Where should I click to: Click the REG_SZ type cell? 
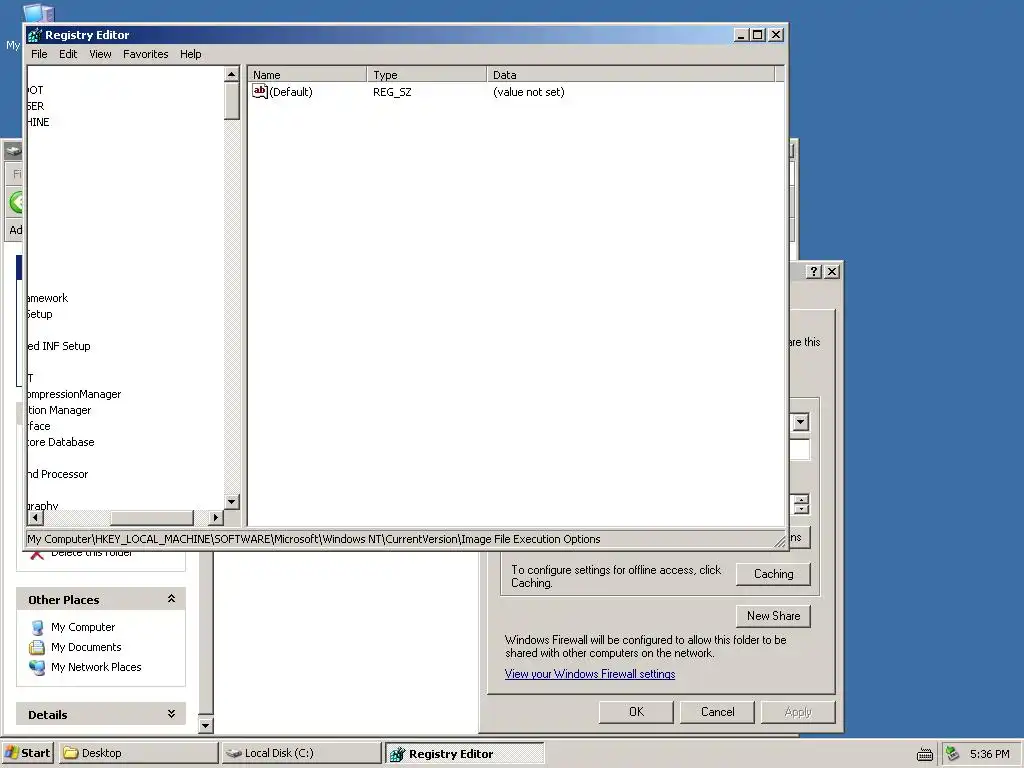pos(392,92)
